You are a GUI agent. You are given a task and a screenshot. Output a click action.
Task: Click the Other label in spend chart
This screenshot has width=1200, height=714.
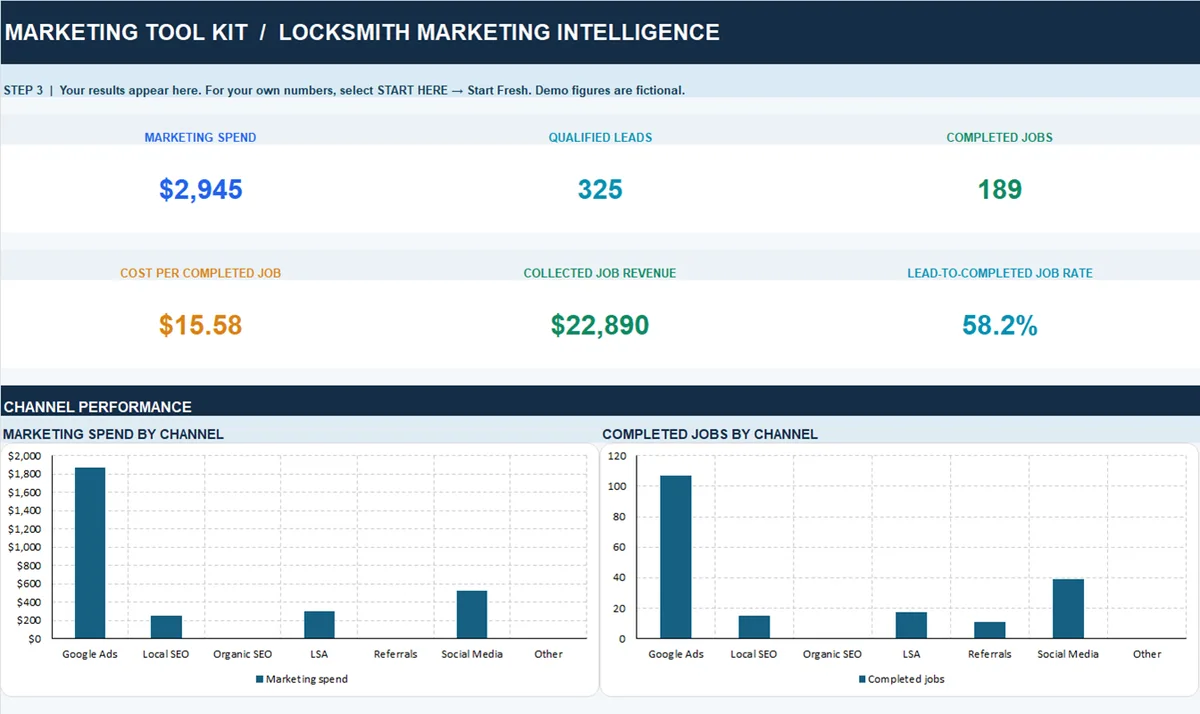pyautogui.click(x=548, y=654)
